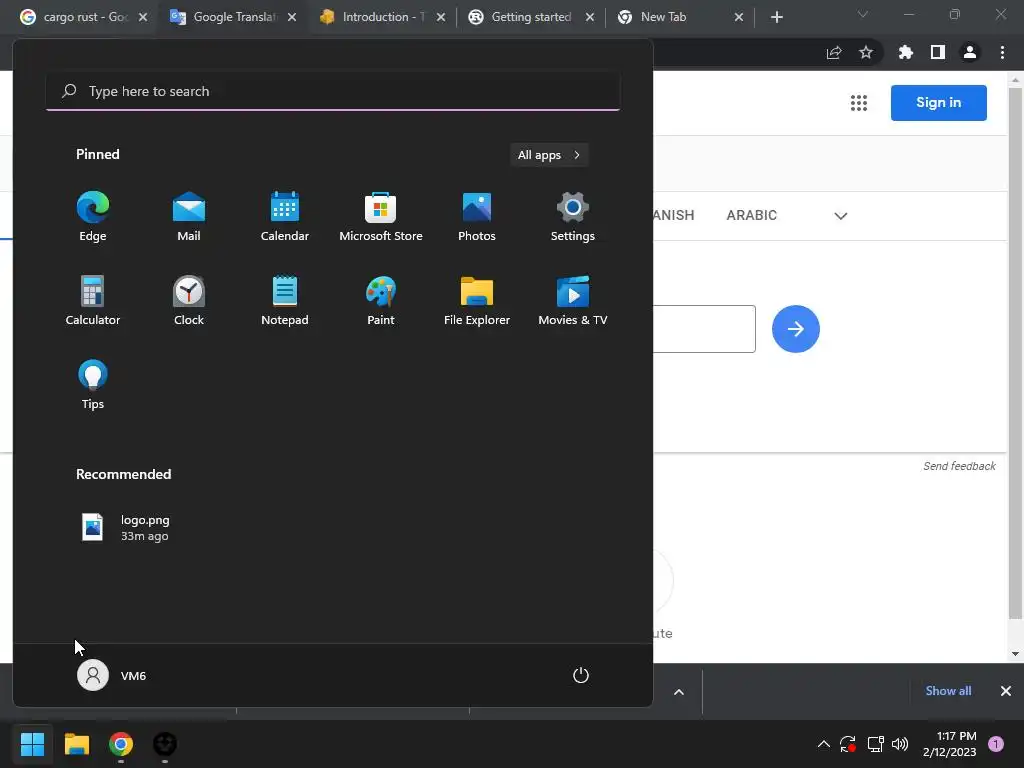Close the downloads bar
The height and width of the screenshot is (768, 1024).
tap(1006, 691)
